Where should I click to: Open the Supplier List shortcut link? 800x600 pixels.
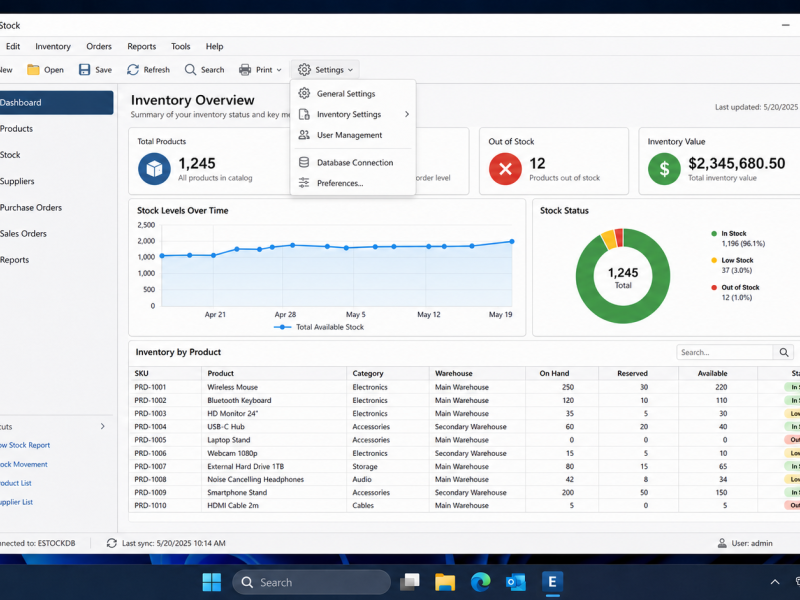[16, 502]
